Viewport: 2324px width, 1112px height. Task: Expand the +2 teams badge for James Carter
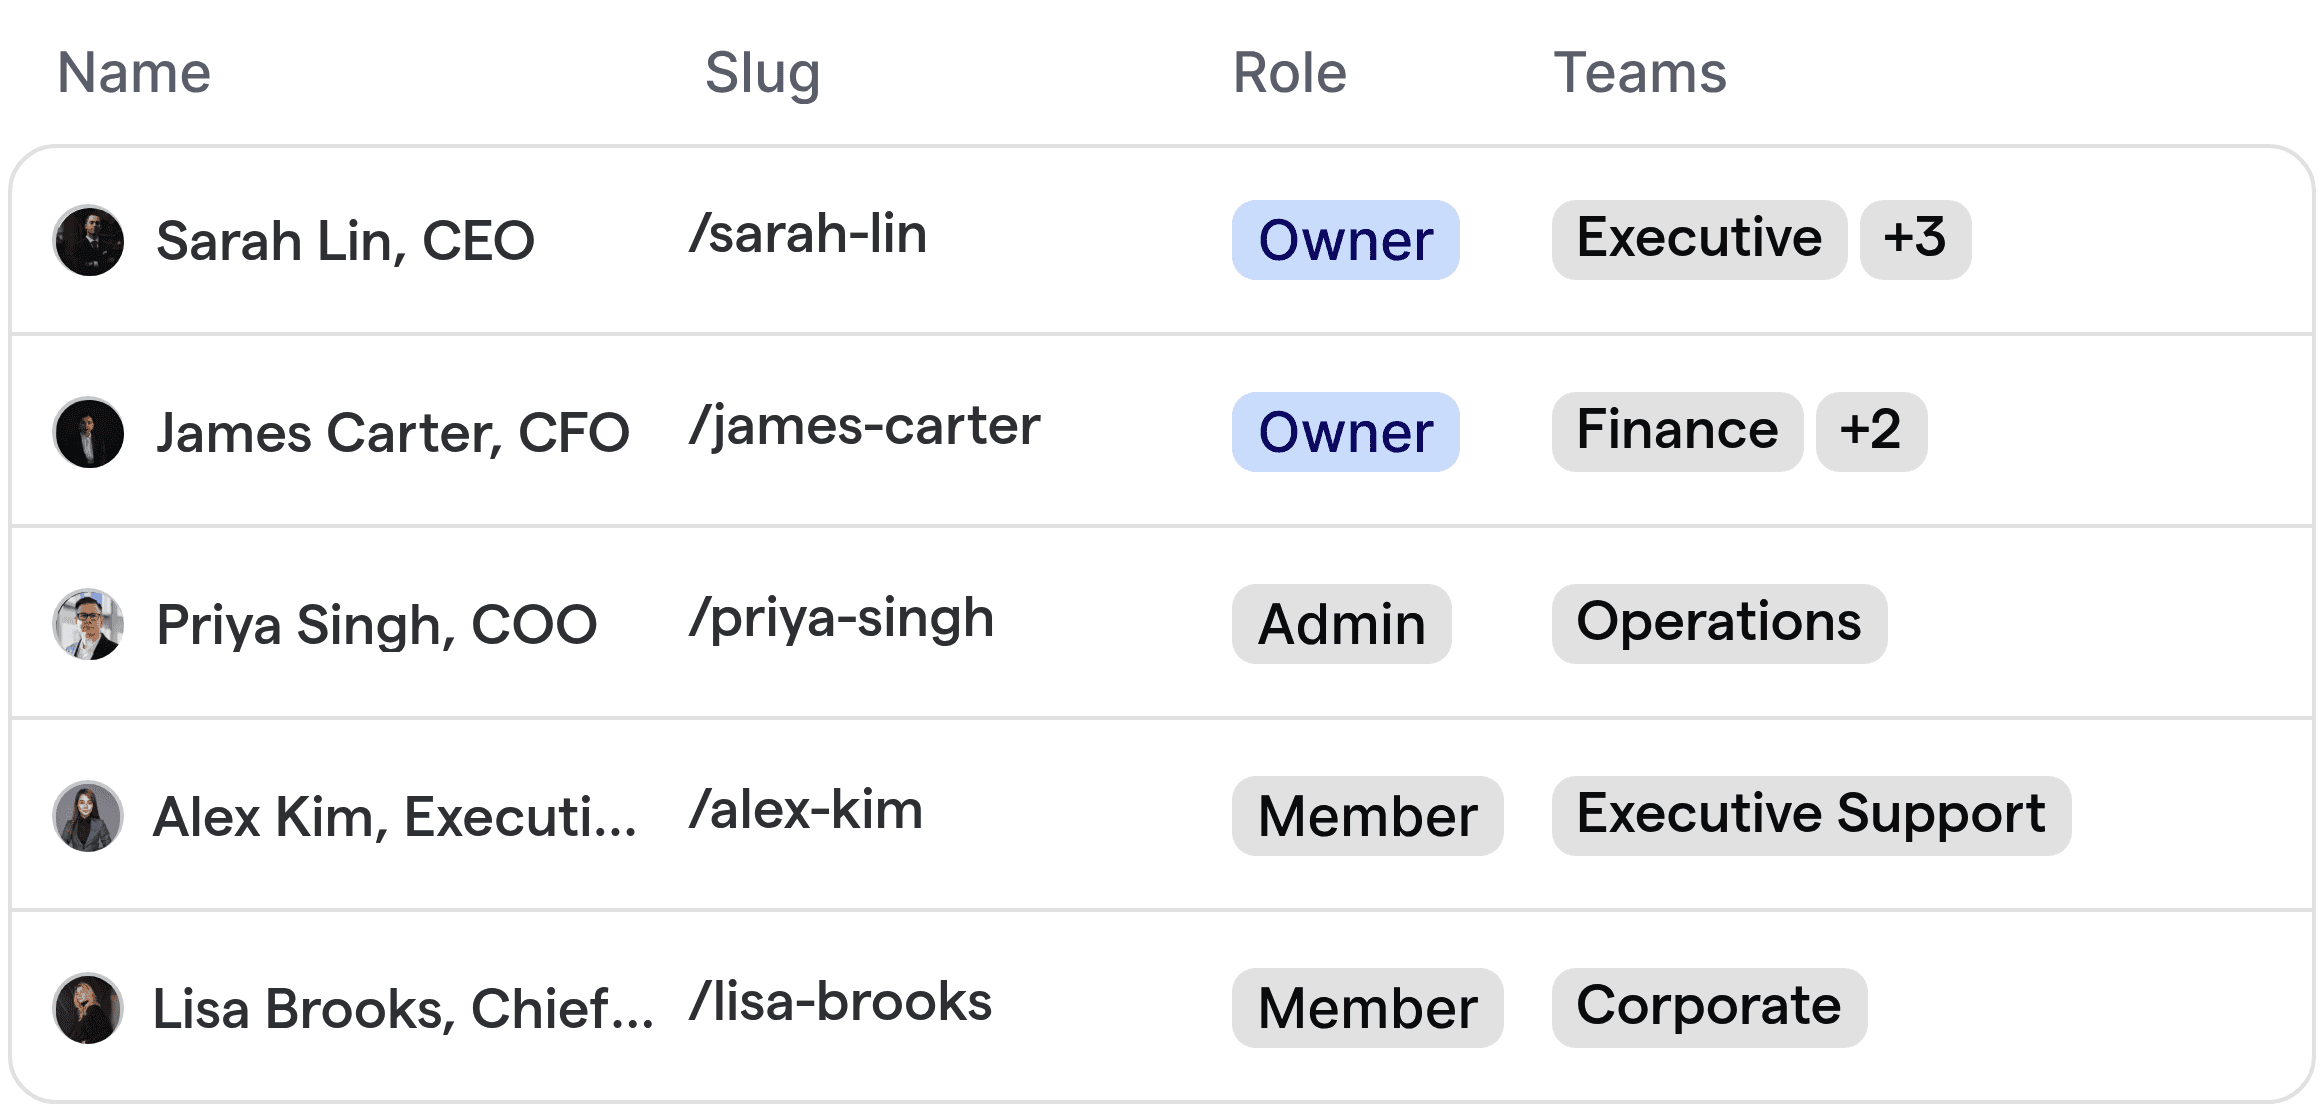pyautogui.click(x=1871, y=432)
